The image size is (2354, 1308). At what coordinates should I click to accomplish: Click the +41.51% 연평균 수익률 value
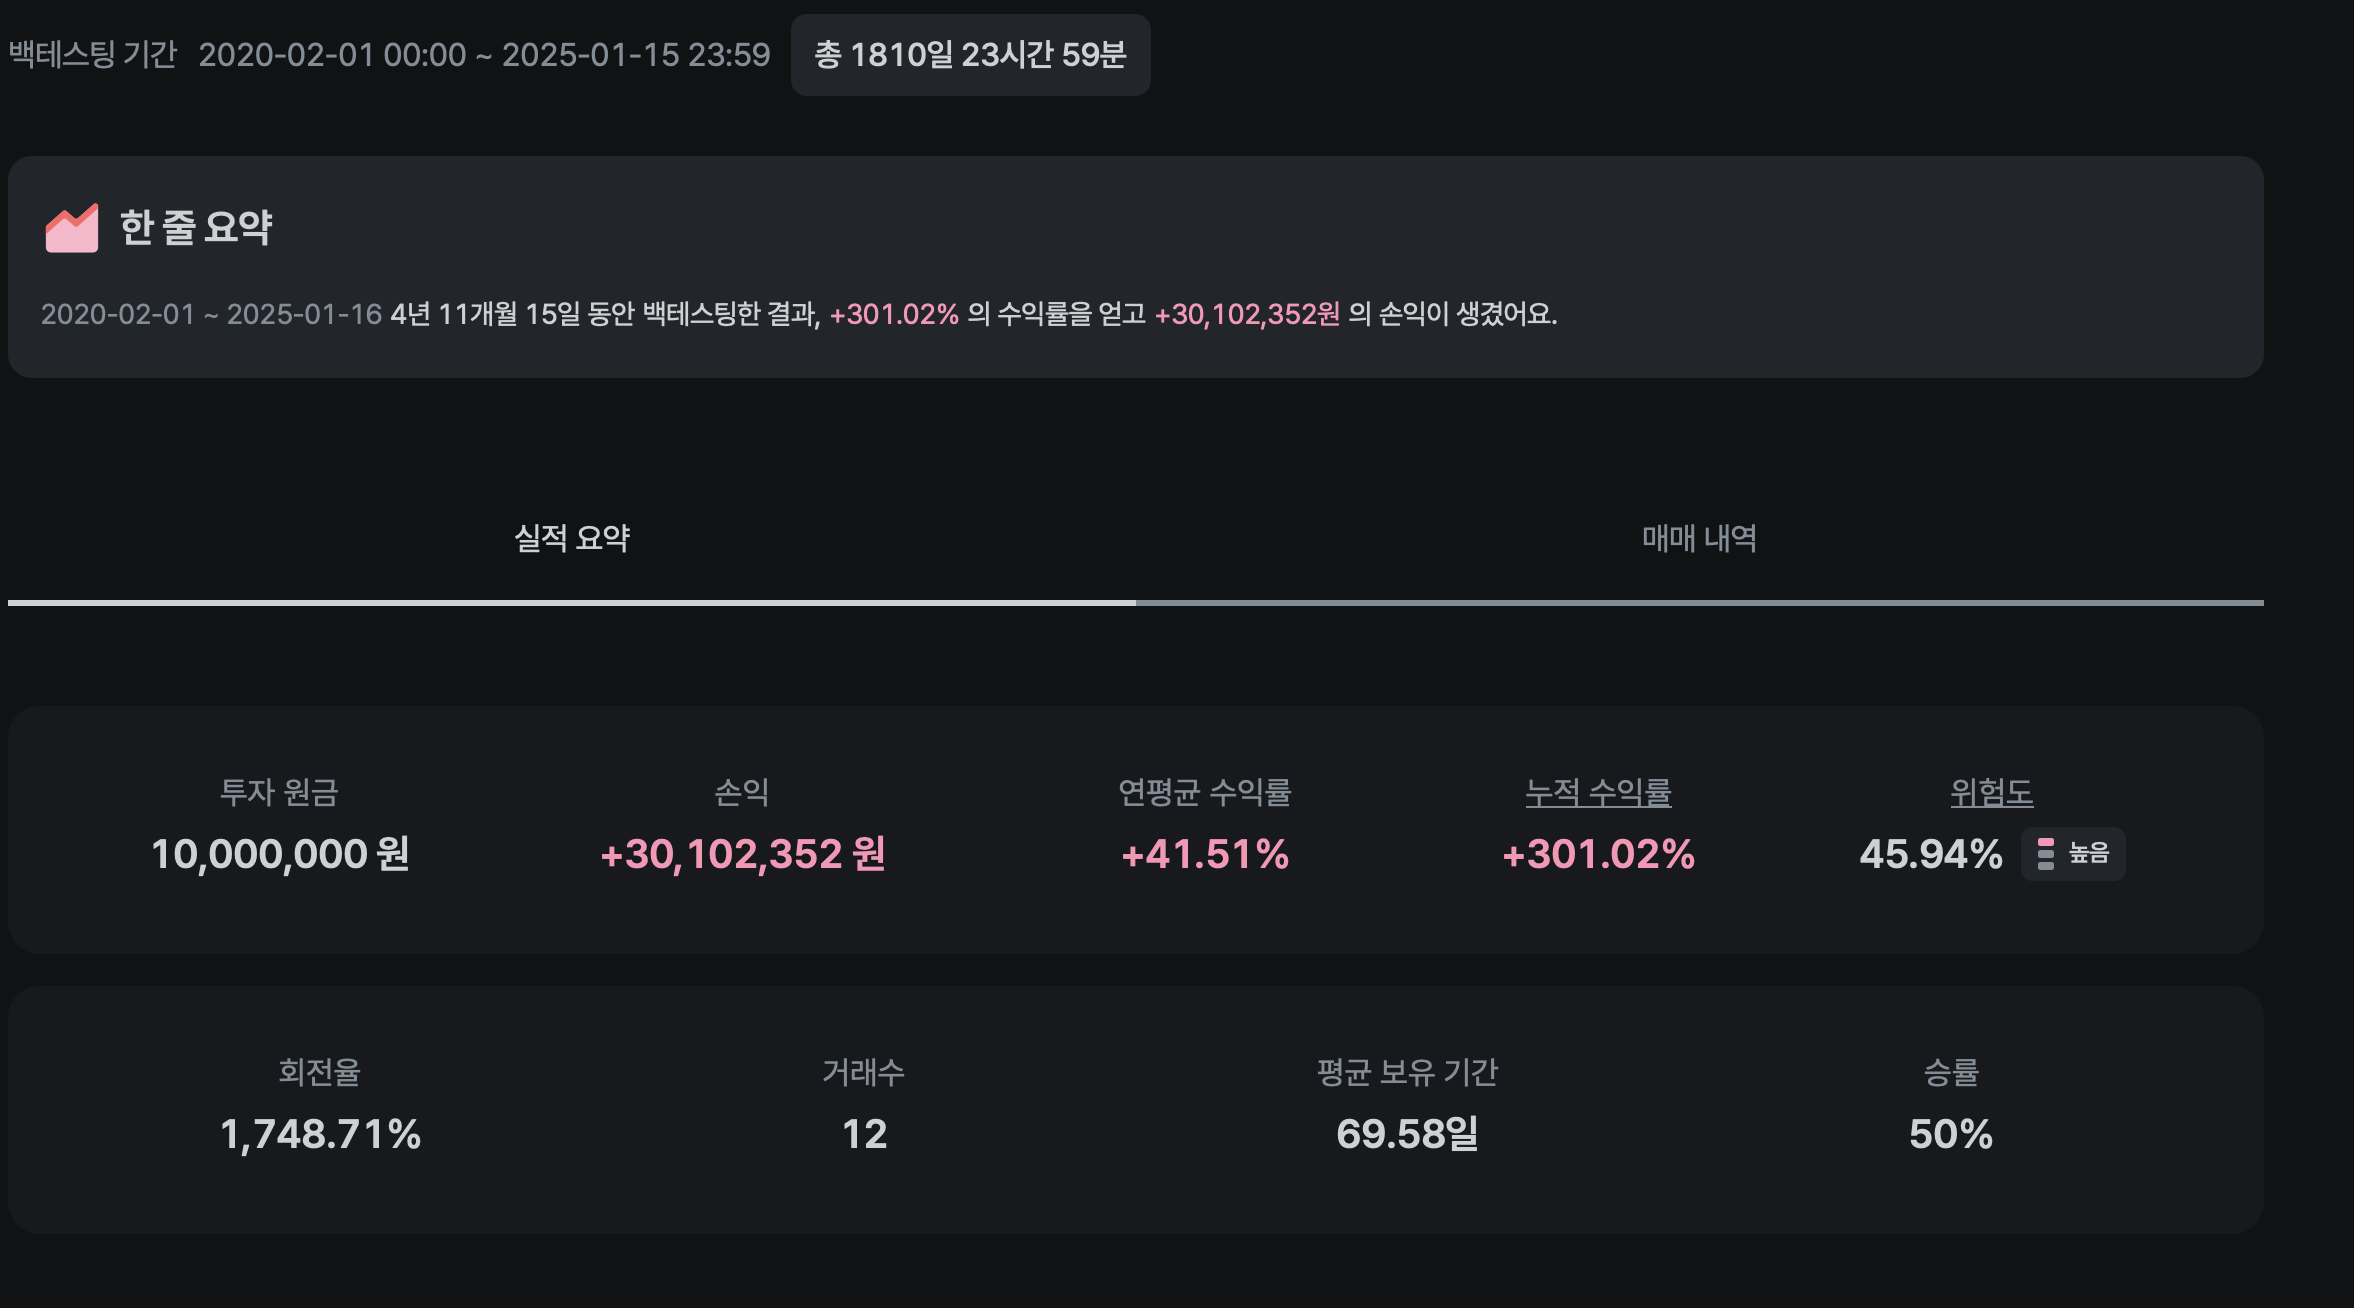1205,855
